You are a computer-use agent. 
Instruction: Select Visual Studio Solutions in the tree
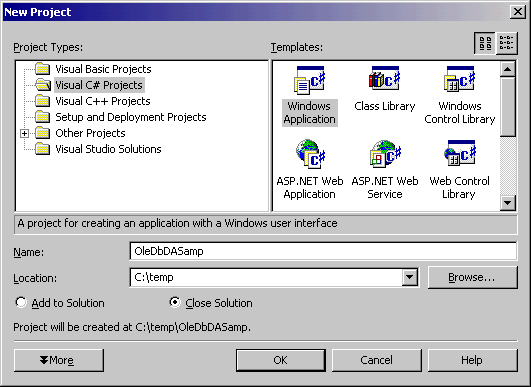(108, 149)
